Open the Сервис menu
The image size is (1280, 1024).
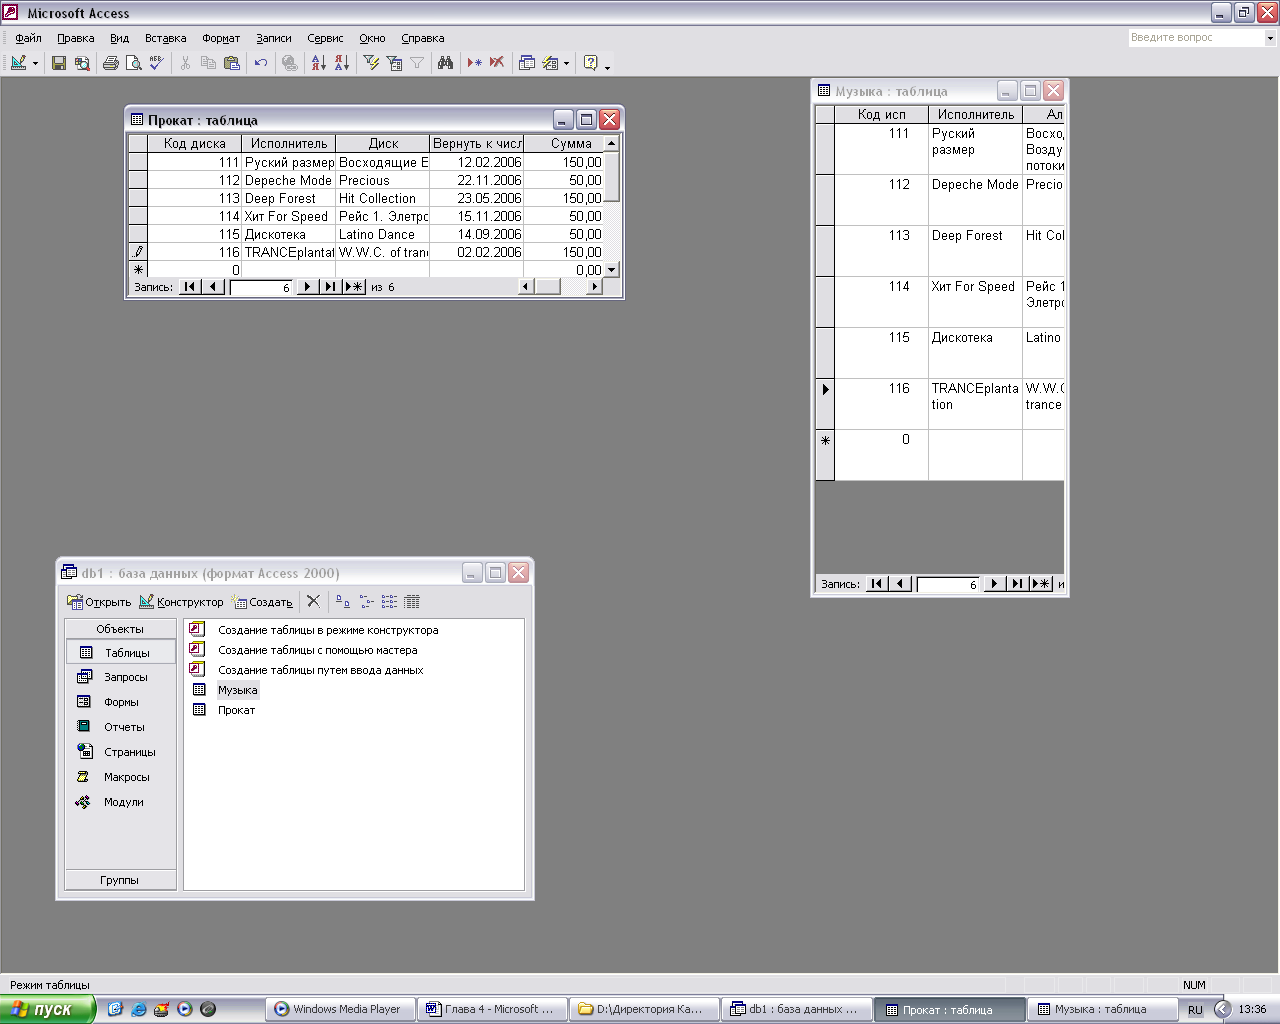pyautogui.click(x=325, y=38)
